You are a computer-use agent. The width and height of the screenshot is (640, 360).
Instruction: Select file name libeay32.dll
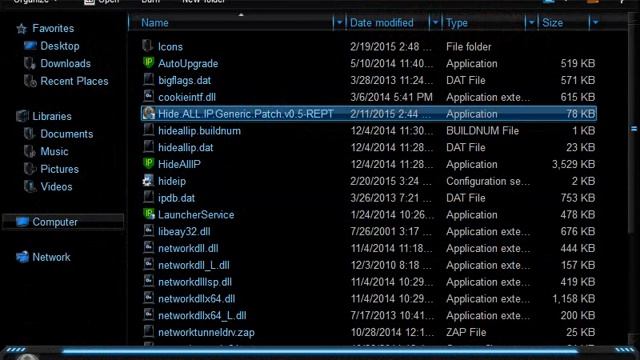tap(184, 231)
